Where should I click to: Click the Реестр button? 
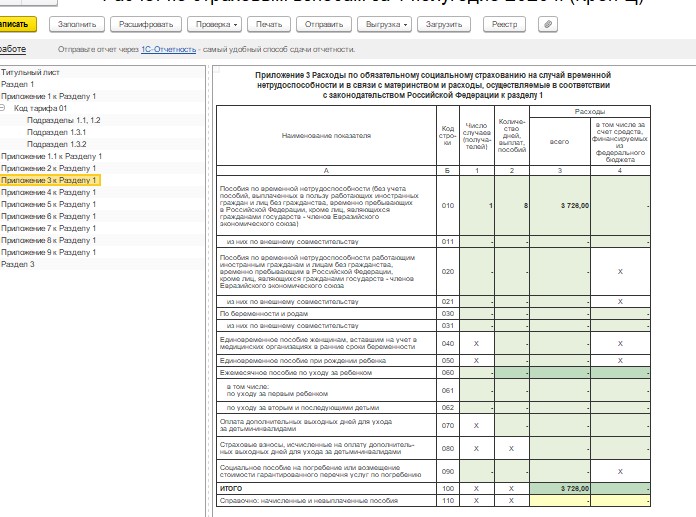click(x=504, y=24)
